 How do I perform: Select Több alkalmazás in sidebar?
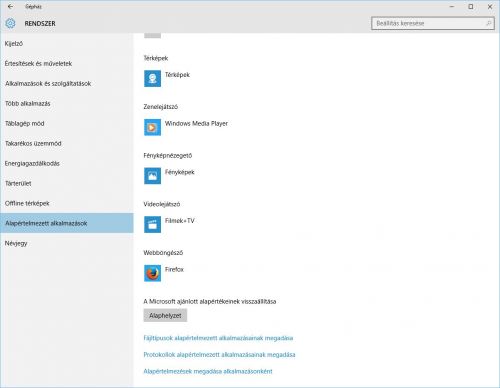pyautogui.click(x=67, y=103)
